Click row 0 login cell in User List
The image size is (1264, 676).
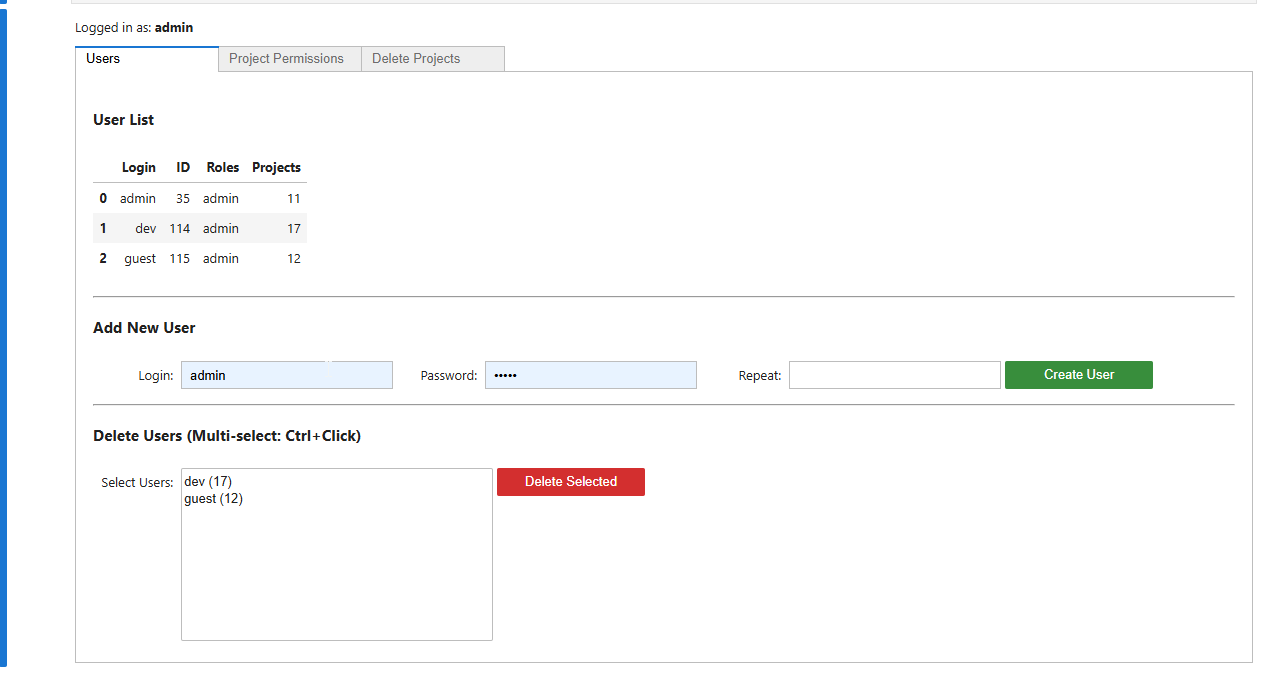[138, 199]
